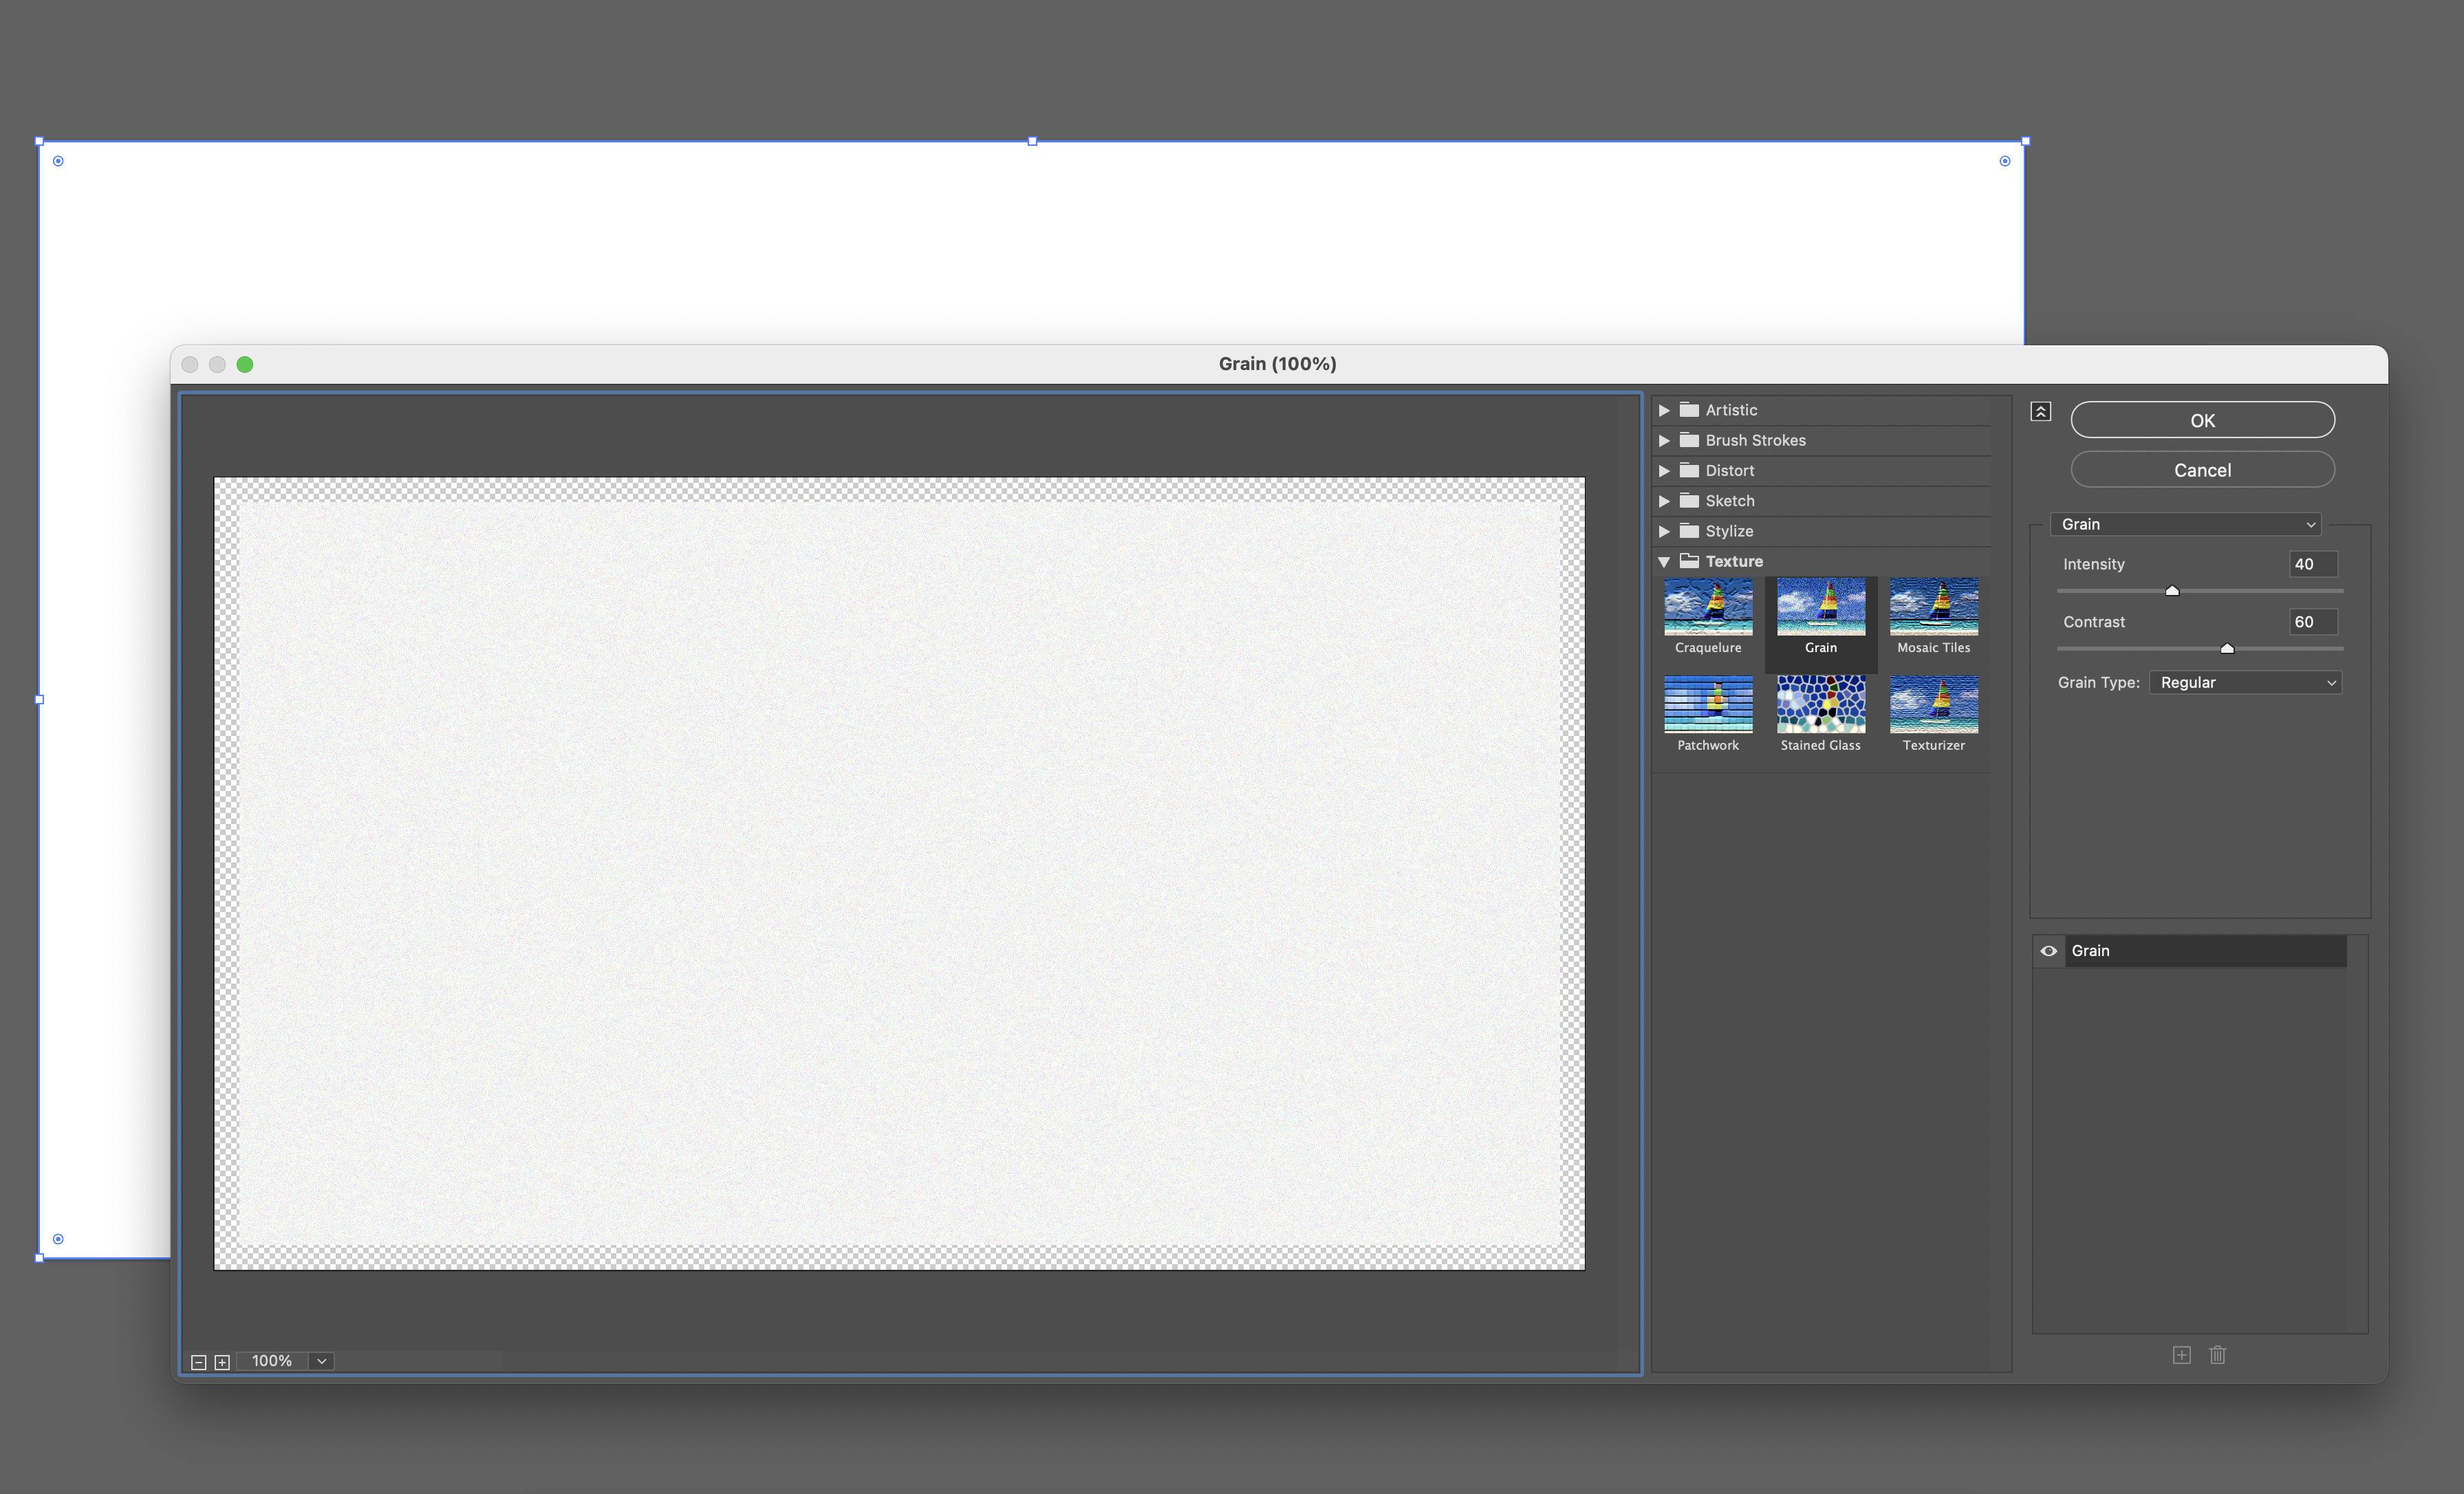
Task: Click the top-left corner radius widget on the artboard
Action: [x=58, y=161]
